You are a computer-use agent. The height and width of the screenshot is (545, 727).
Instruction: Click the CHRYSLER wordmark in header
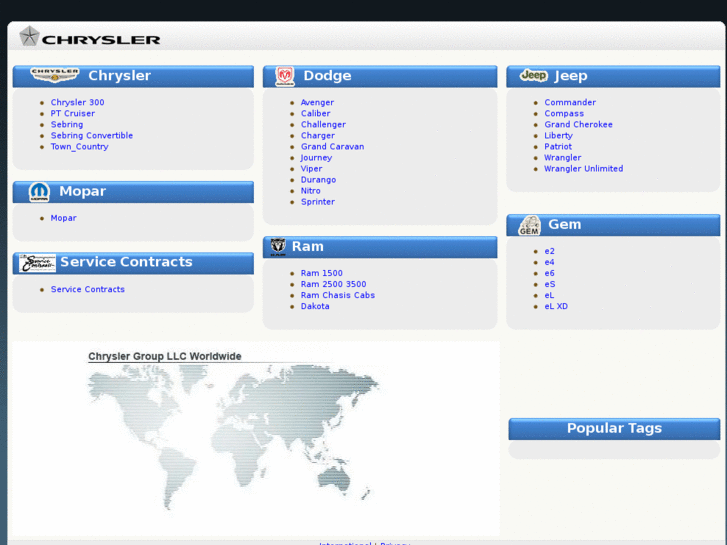(101, 40)
